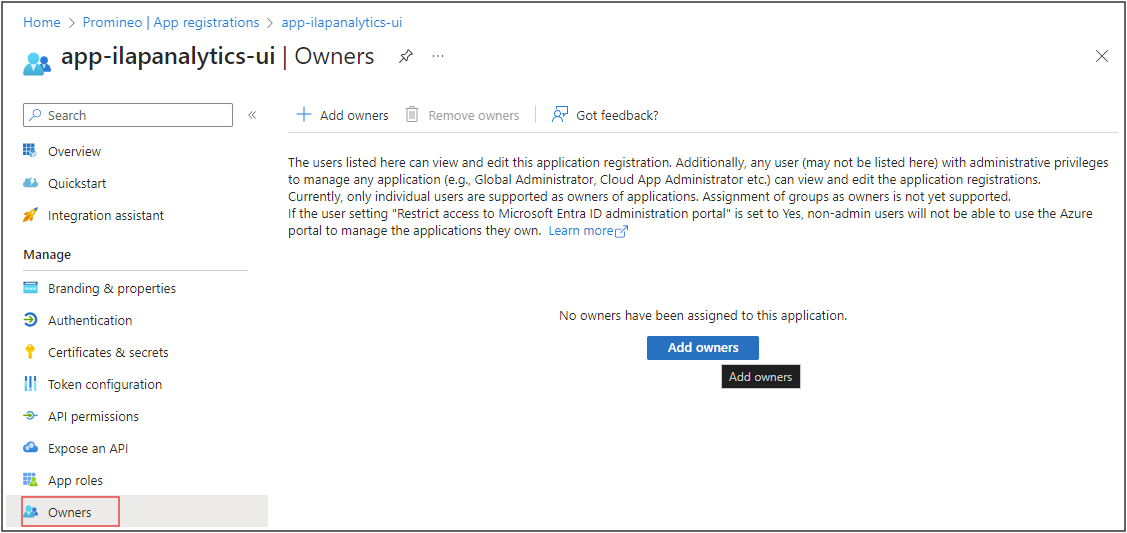Viewport: 1127px width, 533px height.
Task: Click Add owners in the toolbar
Action: [342, 115]
